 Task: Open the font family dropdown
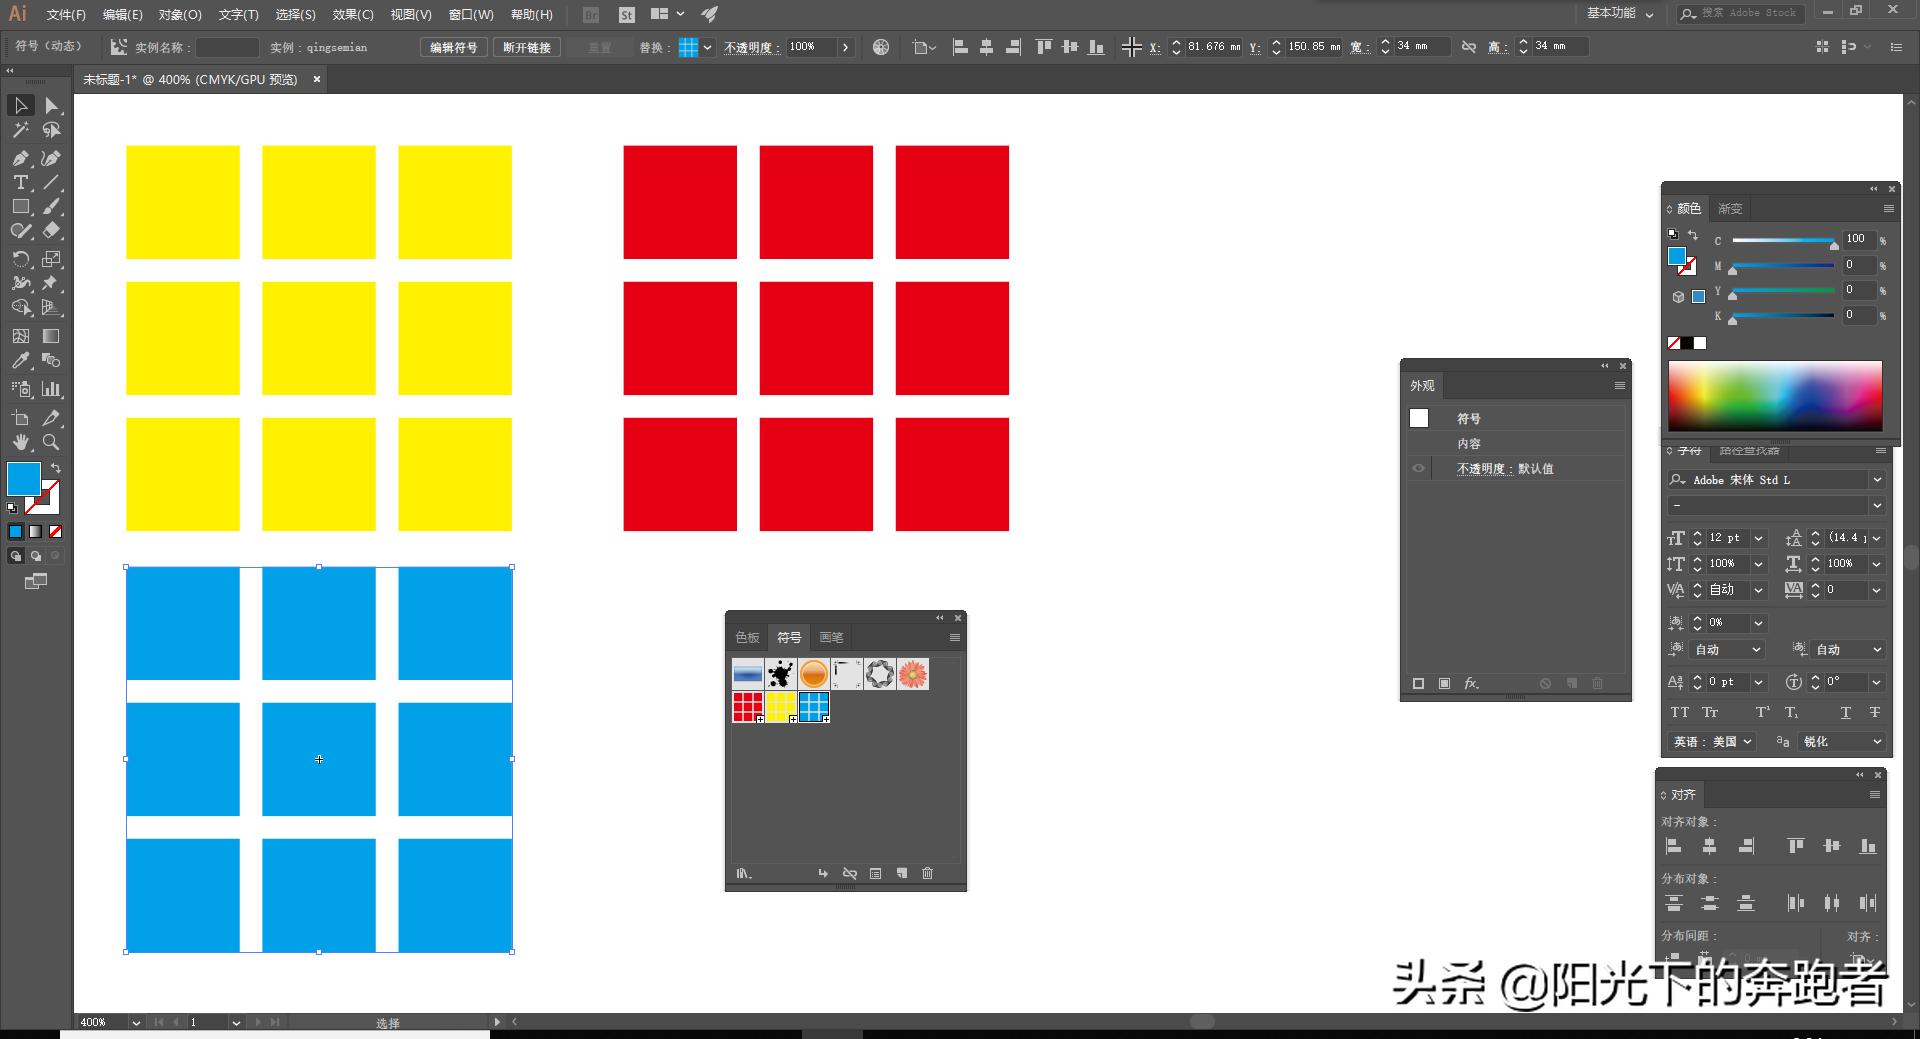coord(1876,480)
